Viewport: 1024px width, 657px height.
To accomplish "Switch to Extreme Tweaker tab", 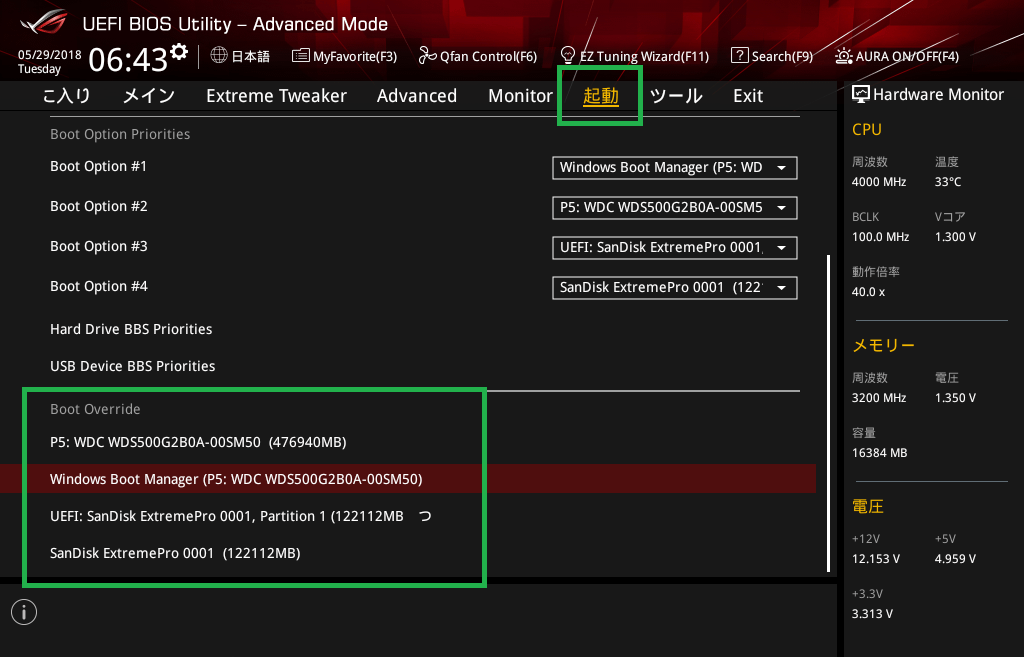I will point(276,96).
